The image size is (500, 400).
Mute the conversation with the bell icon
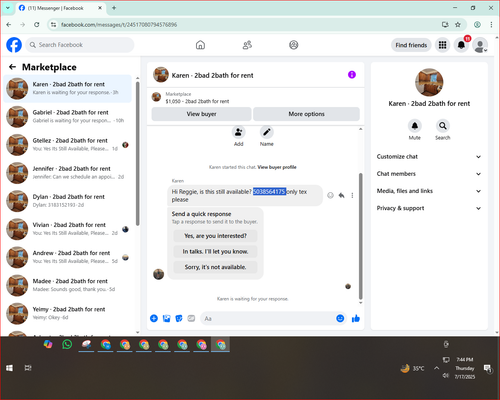415,126
